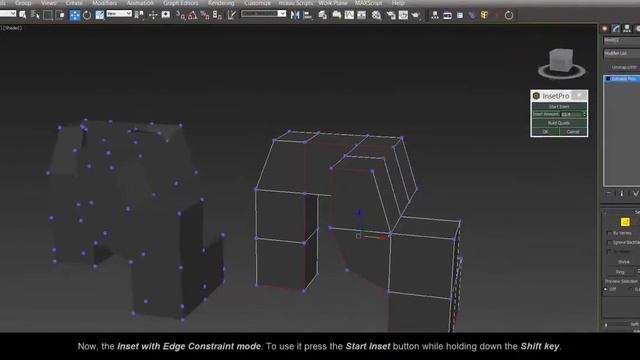
Task: Switch to the Create command panel tab
Action: click(605, 28)
